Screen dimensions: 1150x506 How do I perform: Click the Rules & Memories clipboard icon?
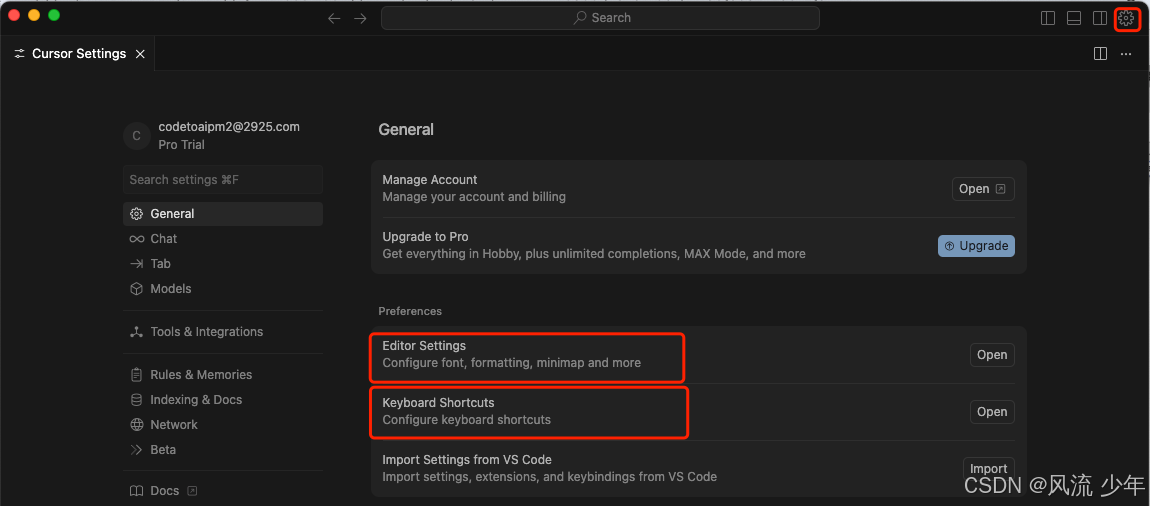click(x=136, y=375)
